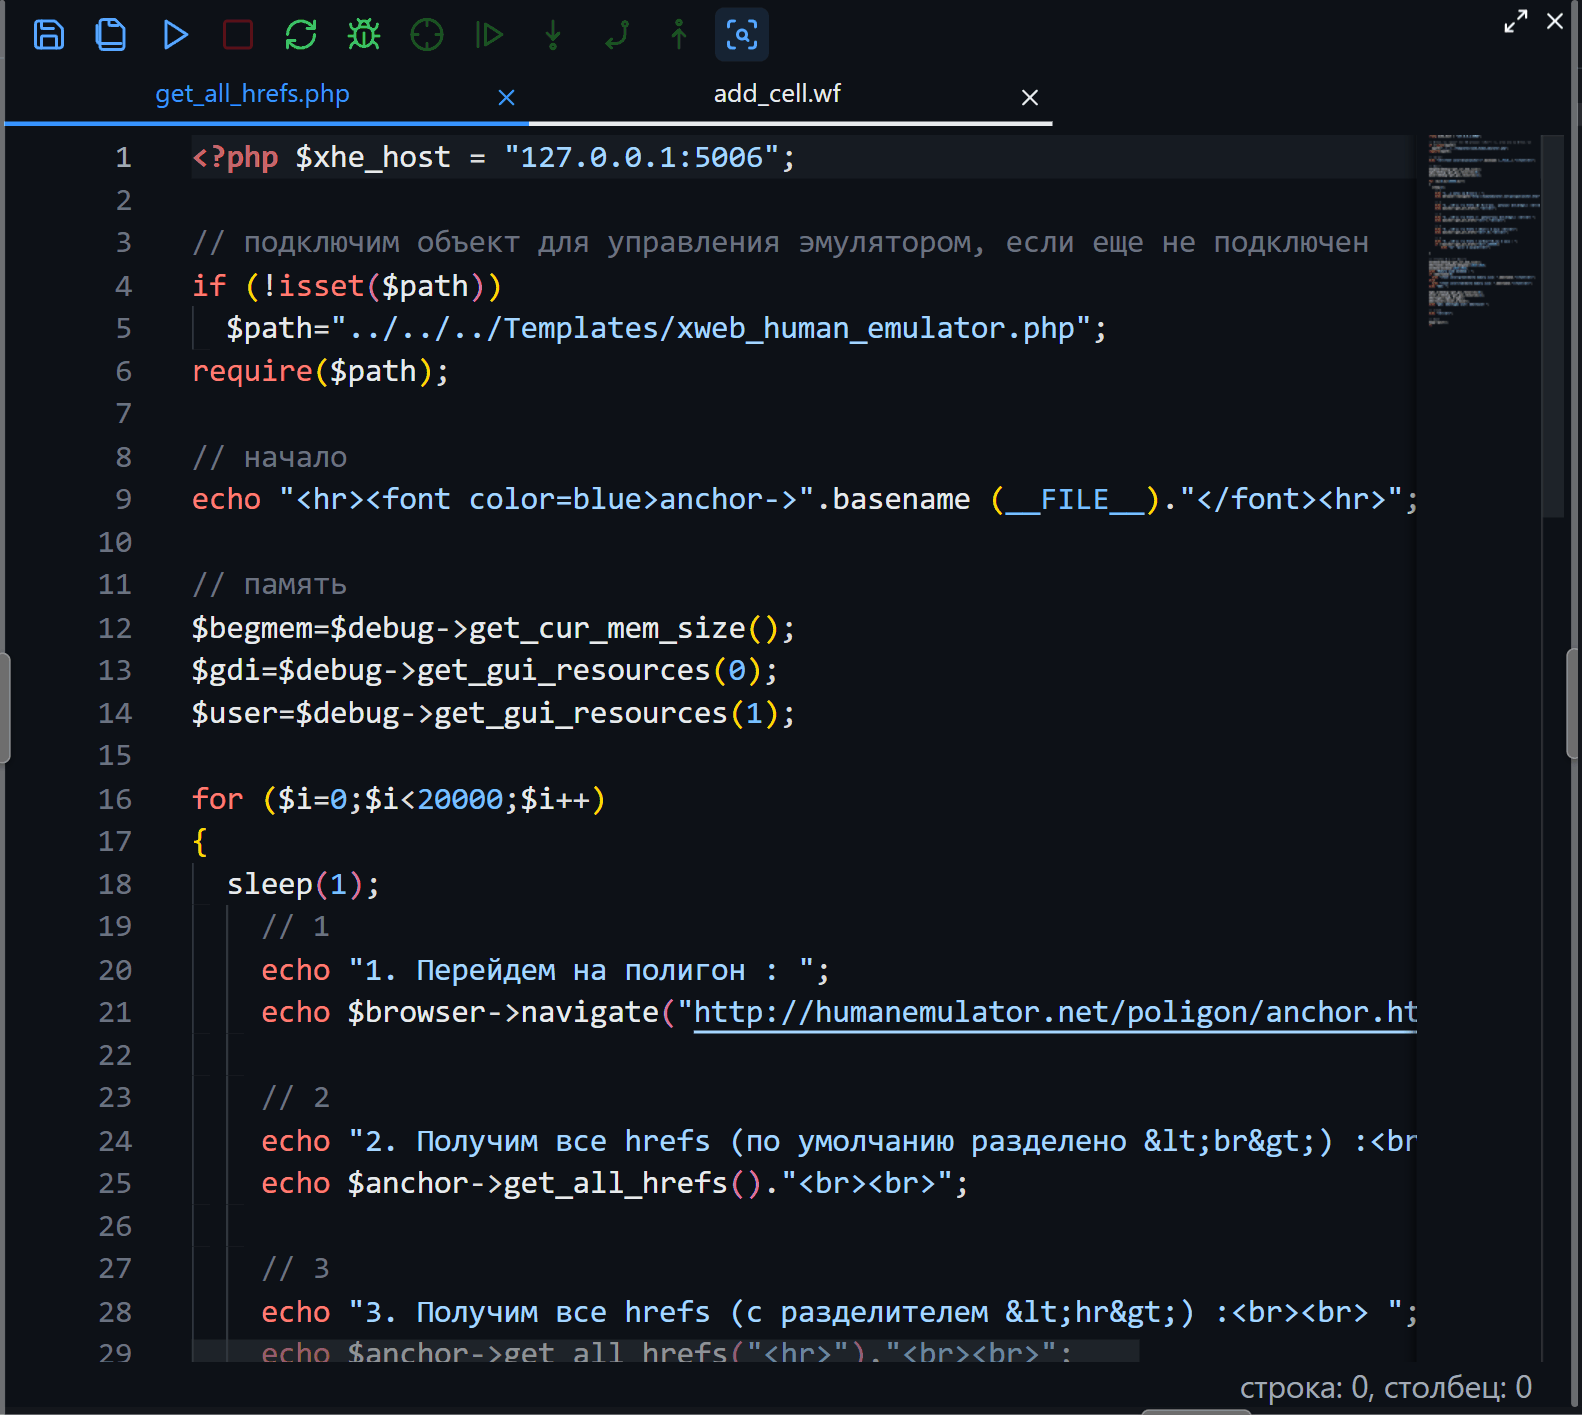Place cursor in the $xhe_host line
1582x1415 pixels.
click(x=494, y=157)
